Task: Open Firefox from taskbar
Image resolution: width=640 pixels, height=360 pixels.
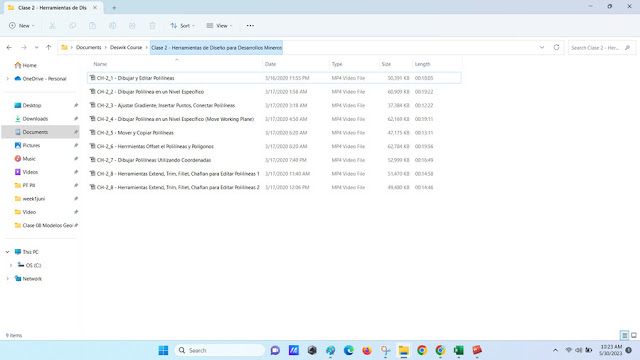Action: (x=367, y=350)
